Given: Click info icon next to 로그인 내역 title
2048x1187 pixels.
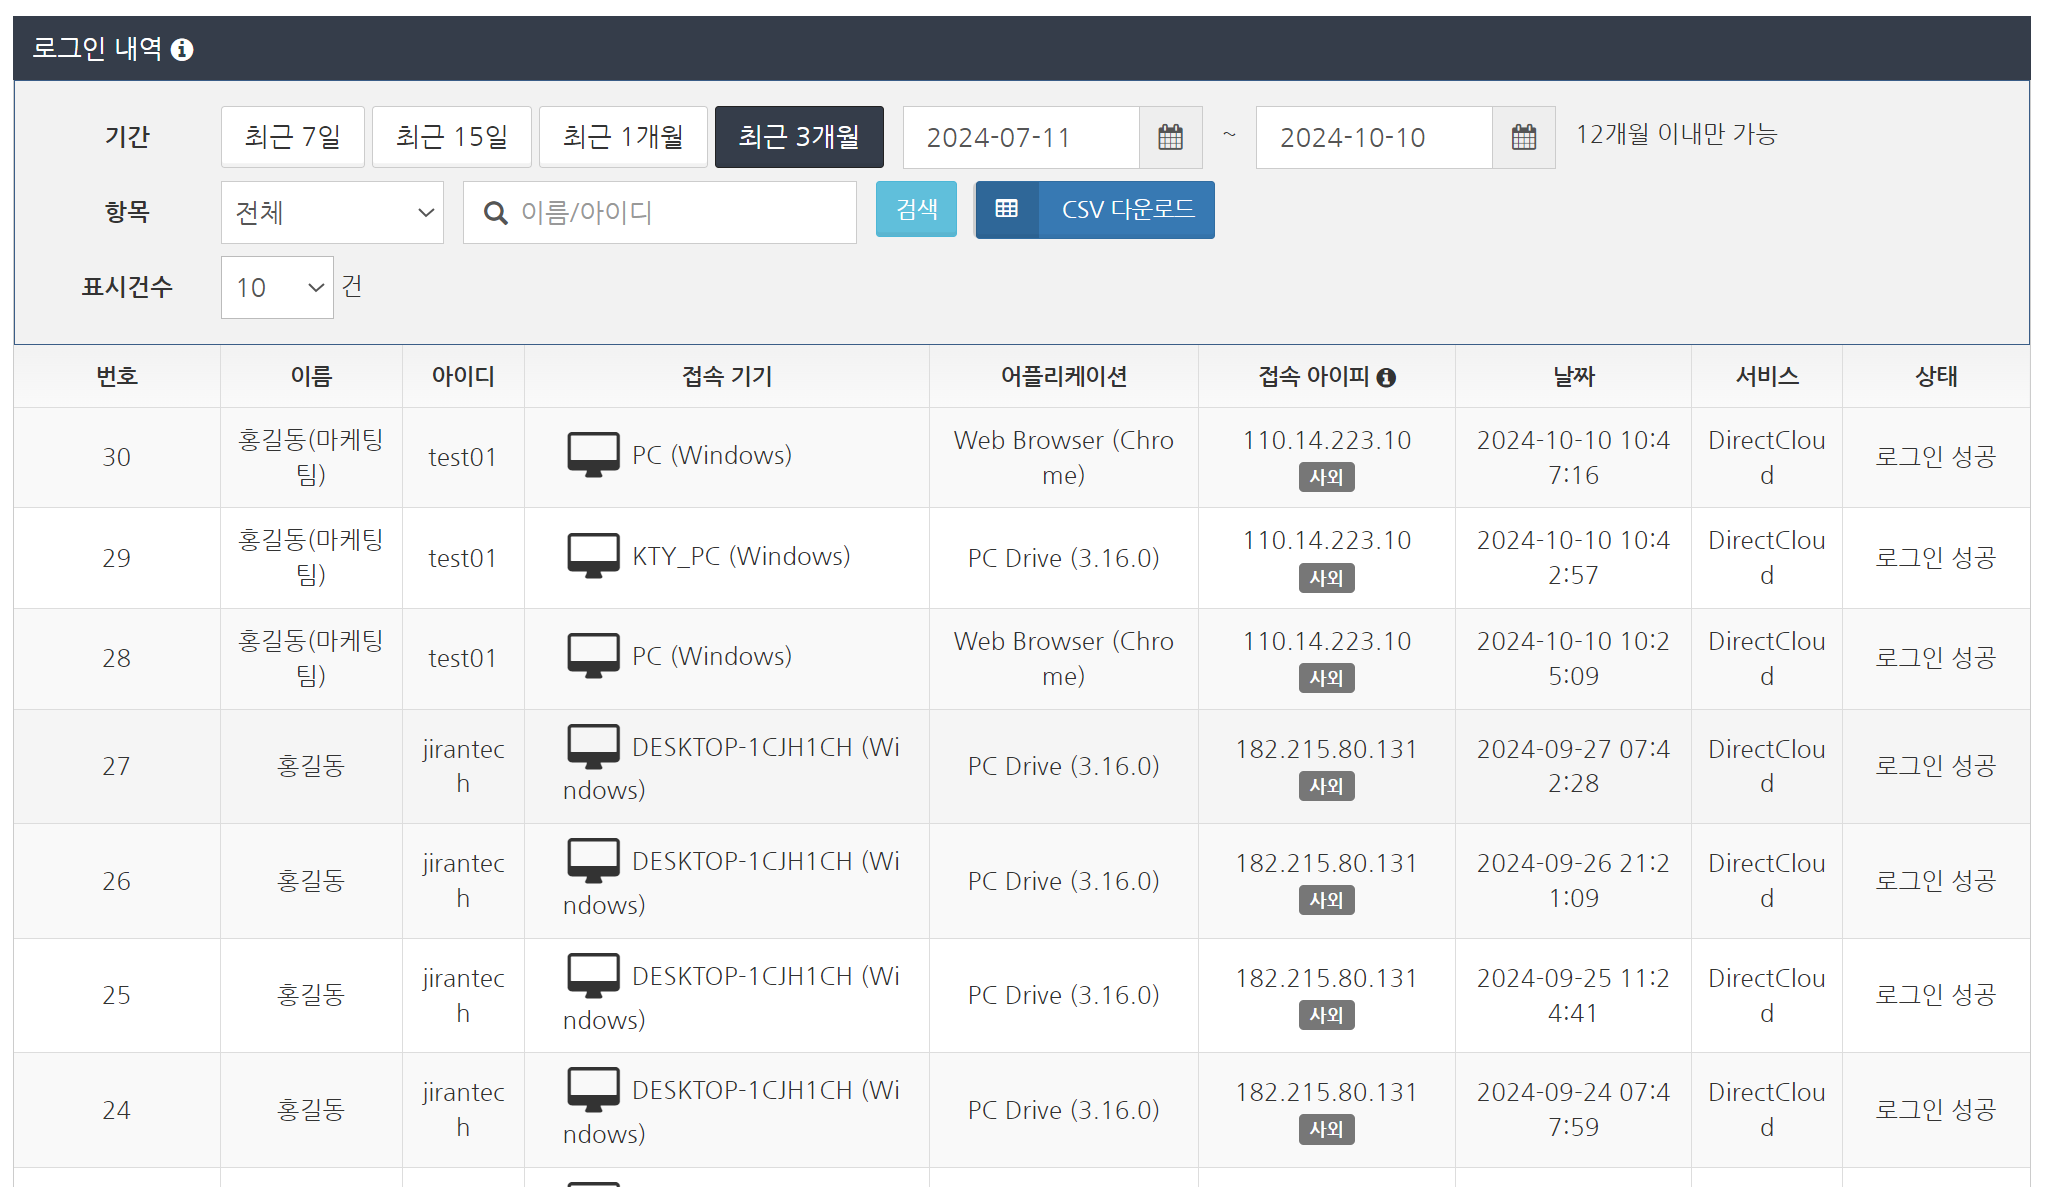Looking at the screenshot, I should tap(182, 50).
